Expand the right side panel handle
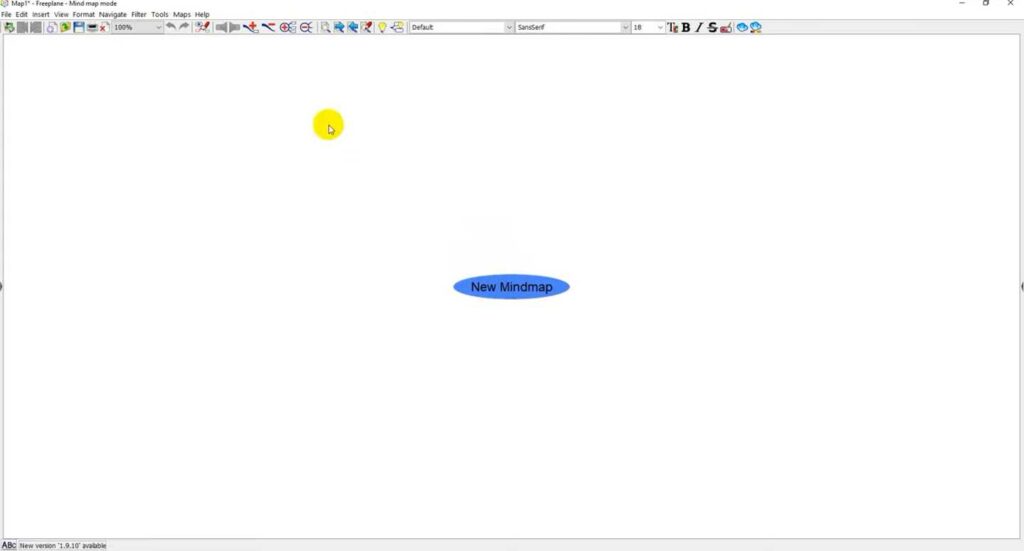Screen dimensions: 1024x551 coord(1021,287)
